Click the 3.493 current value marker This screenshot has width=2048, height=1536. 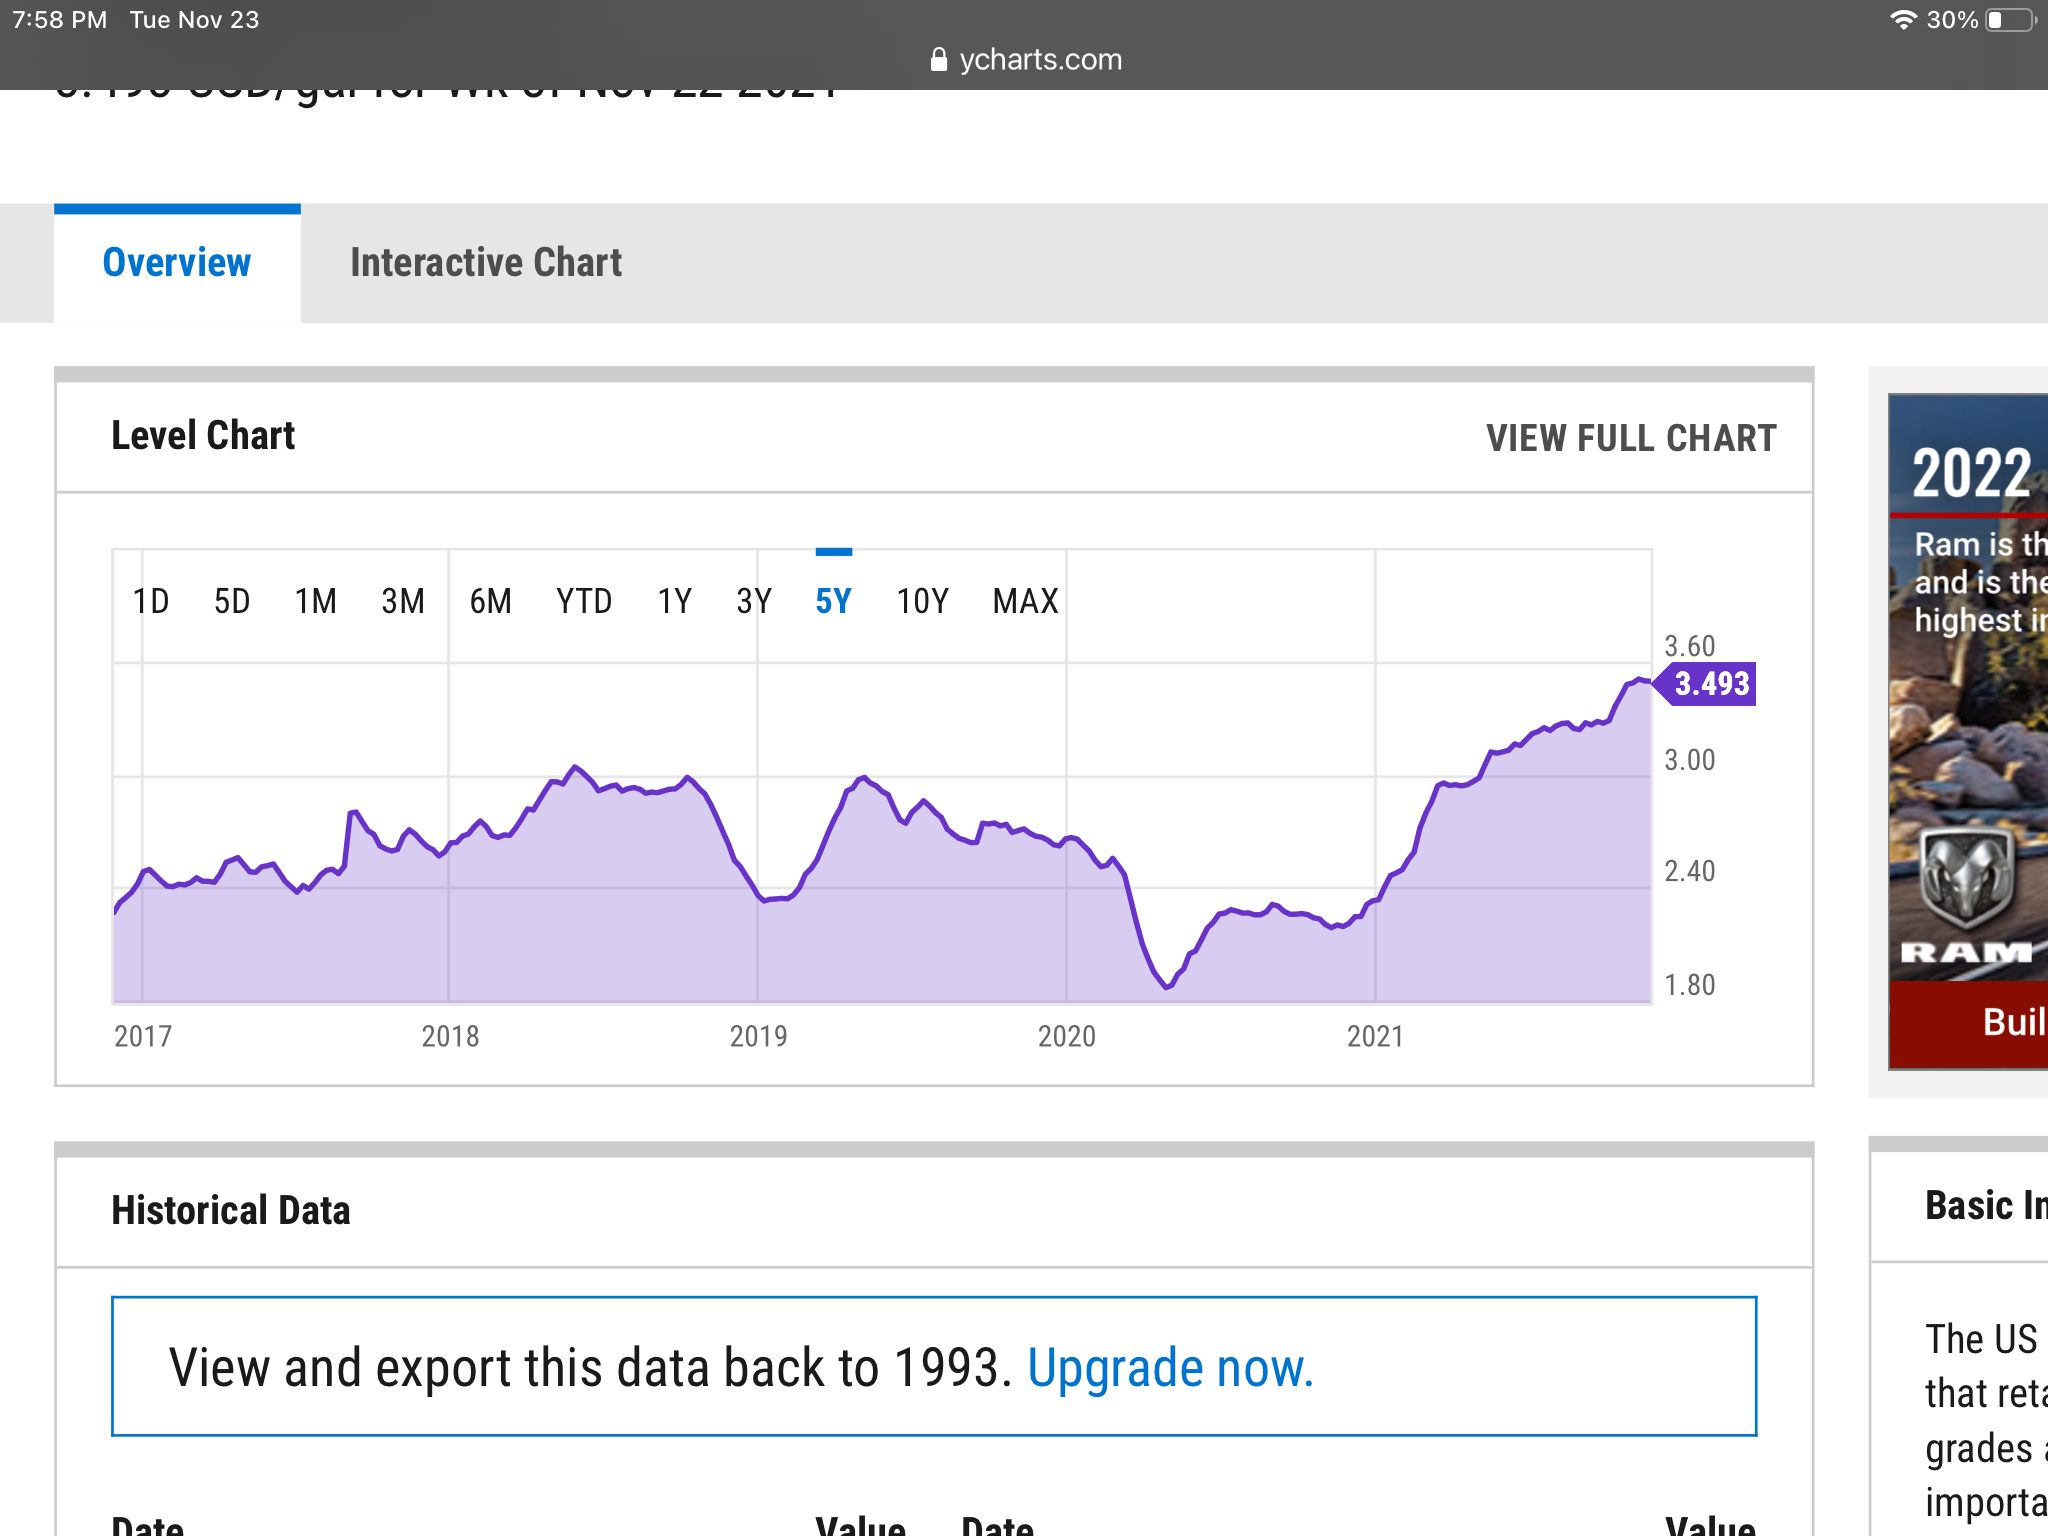[x=1710, y=684]
